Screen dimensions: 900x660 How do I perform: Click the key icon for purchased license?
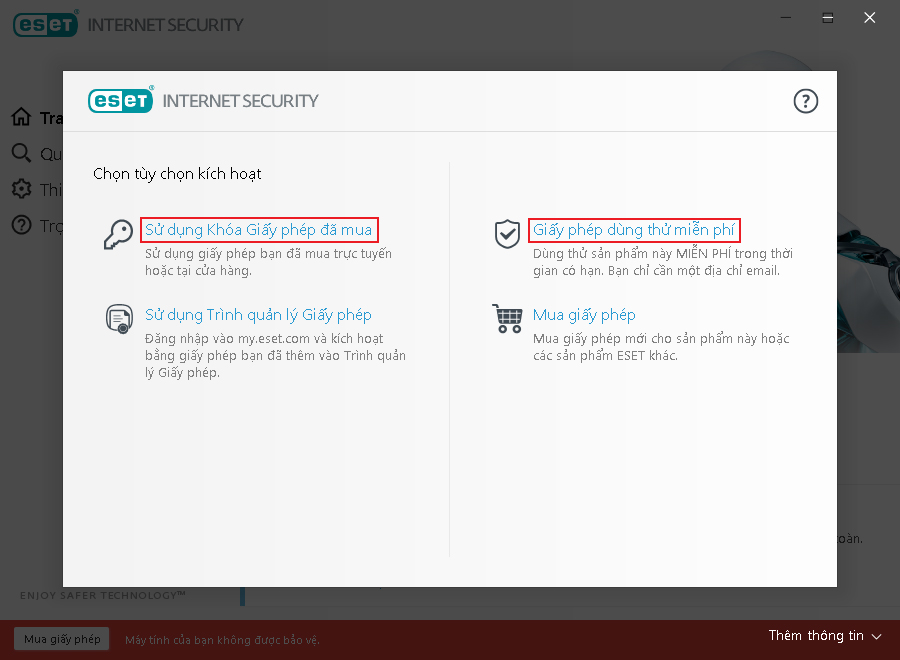click(x=118, y=234)
